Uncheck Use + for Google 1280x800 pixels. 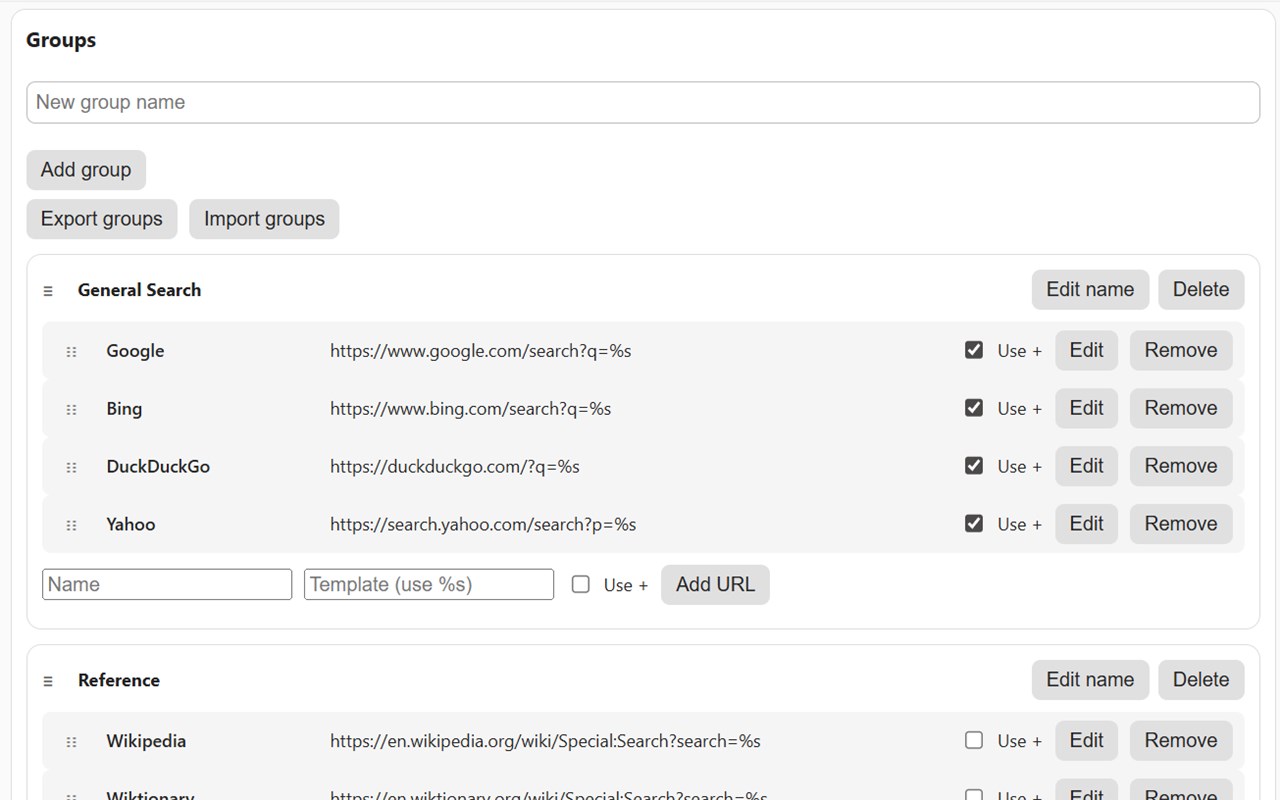click(x=974, y=350)
